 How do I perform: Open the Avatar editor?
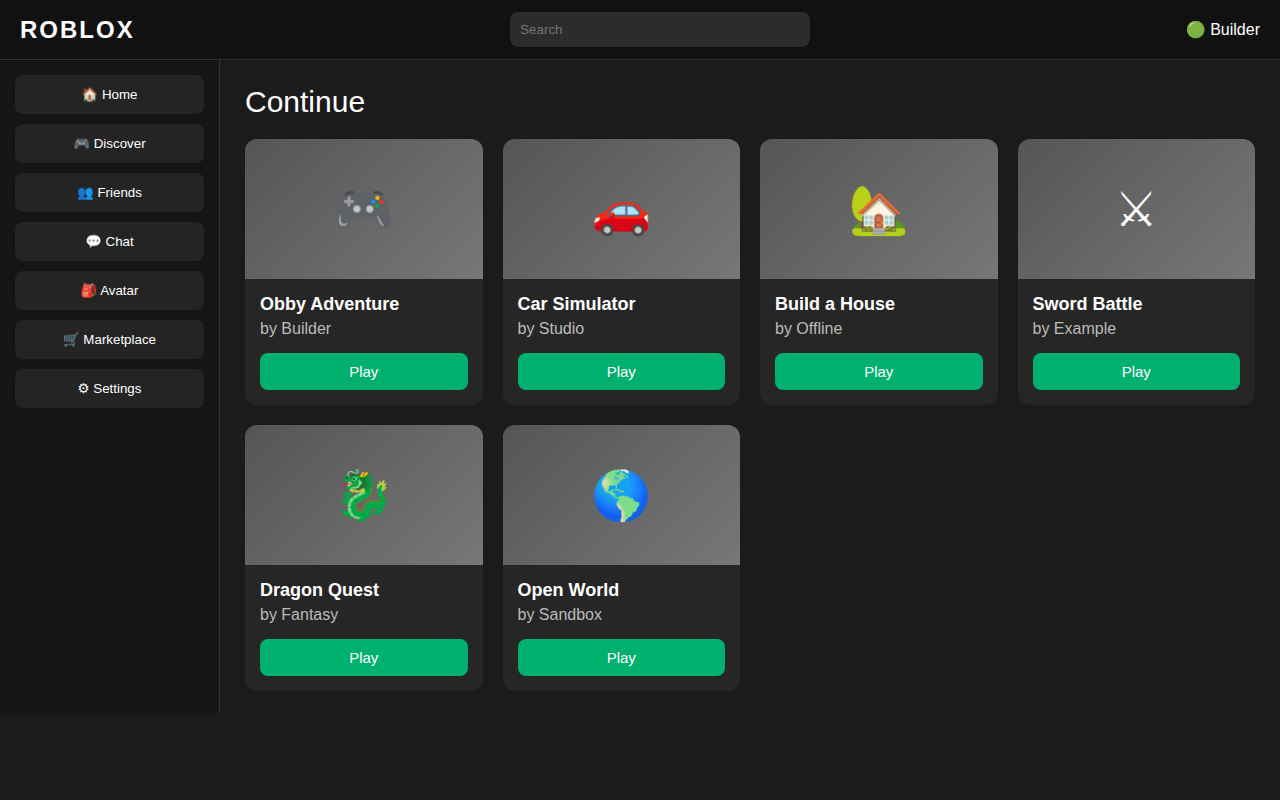109,290
